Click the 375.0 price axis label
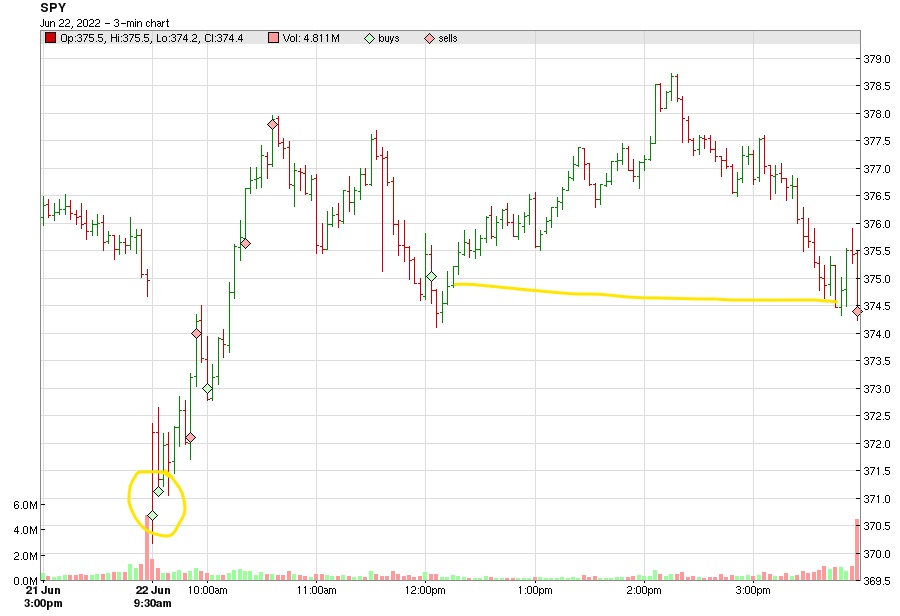Image resolution: width=900 pixels, height=616 pixels. (877, 280)
